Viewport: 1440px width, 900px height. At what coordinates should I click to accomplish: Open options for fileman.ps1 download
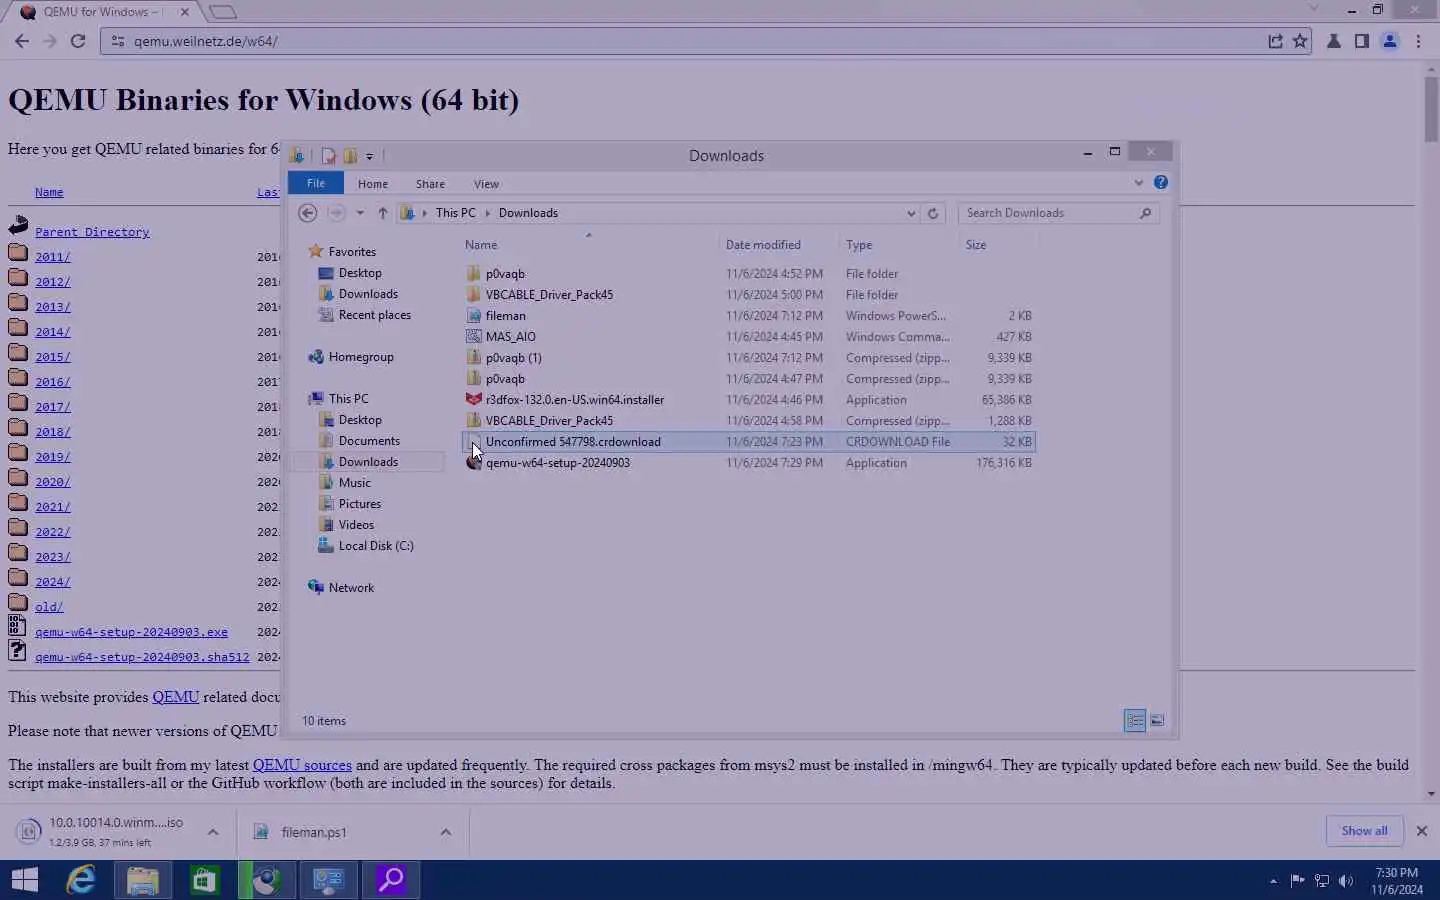click(446, 832)
